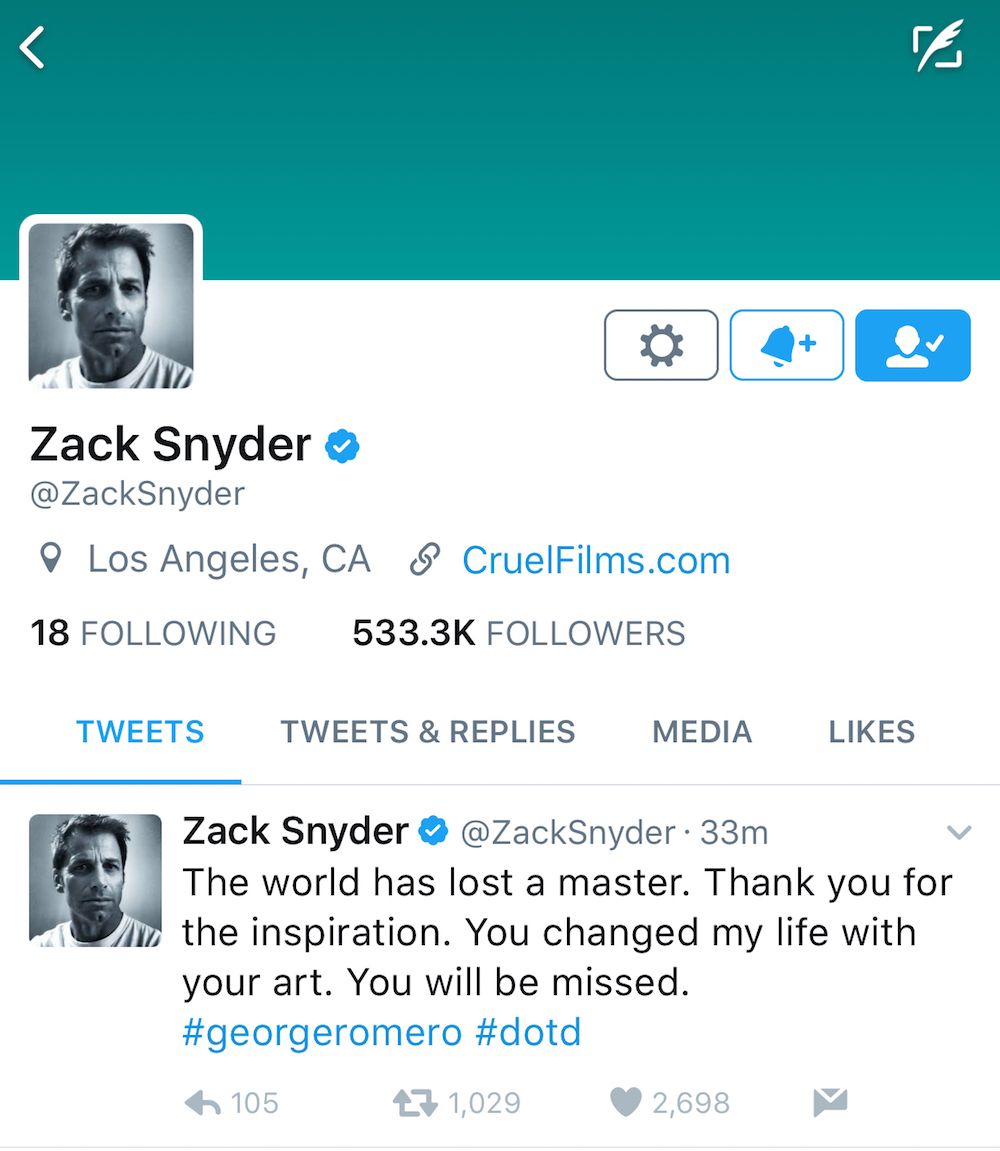Viewport: 1000px width, 1151px height.
Task: Send the tweet as a direct message
Action: click(829, 1102)
